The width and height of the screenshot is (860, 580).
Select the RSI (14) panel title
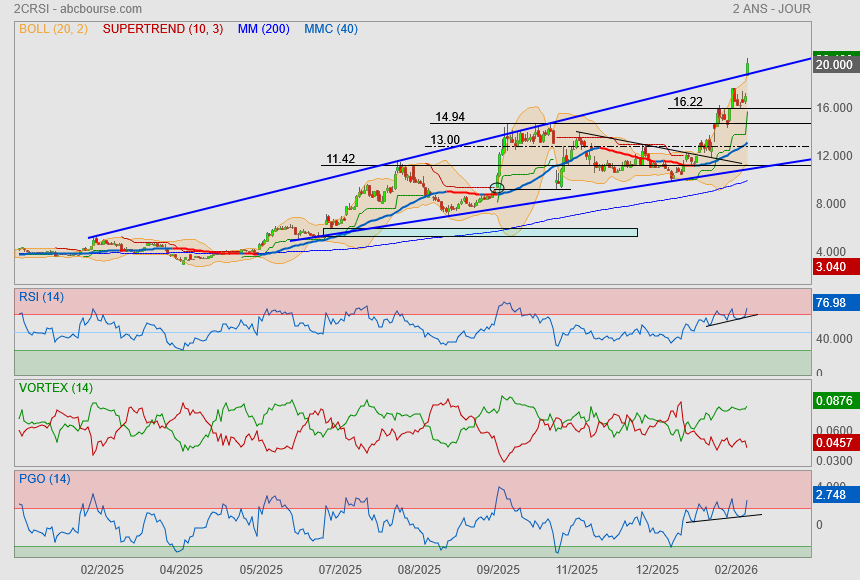(x=41, y=296)
